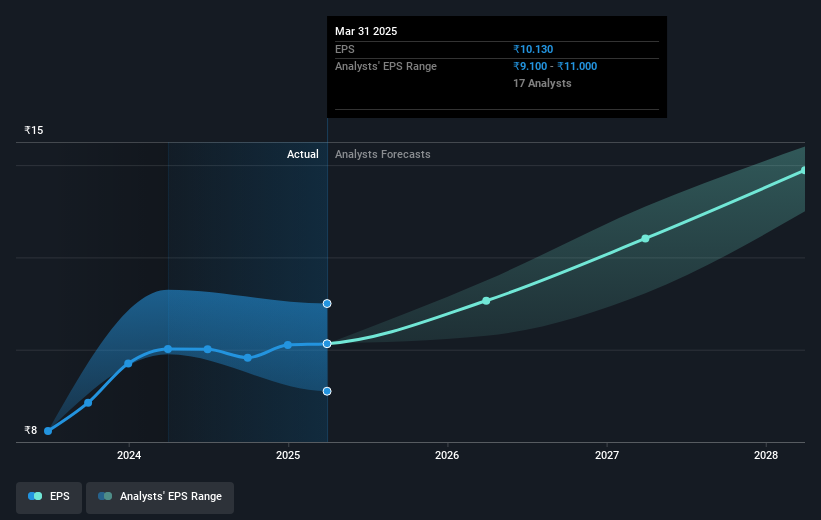Select the forecast EPS point near 2028

pyautogui.click(x=804, y=170)
